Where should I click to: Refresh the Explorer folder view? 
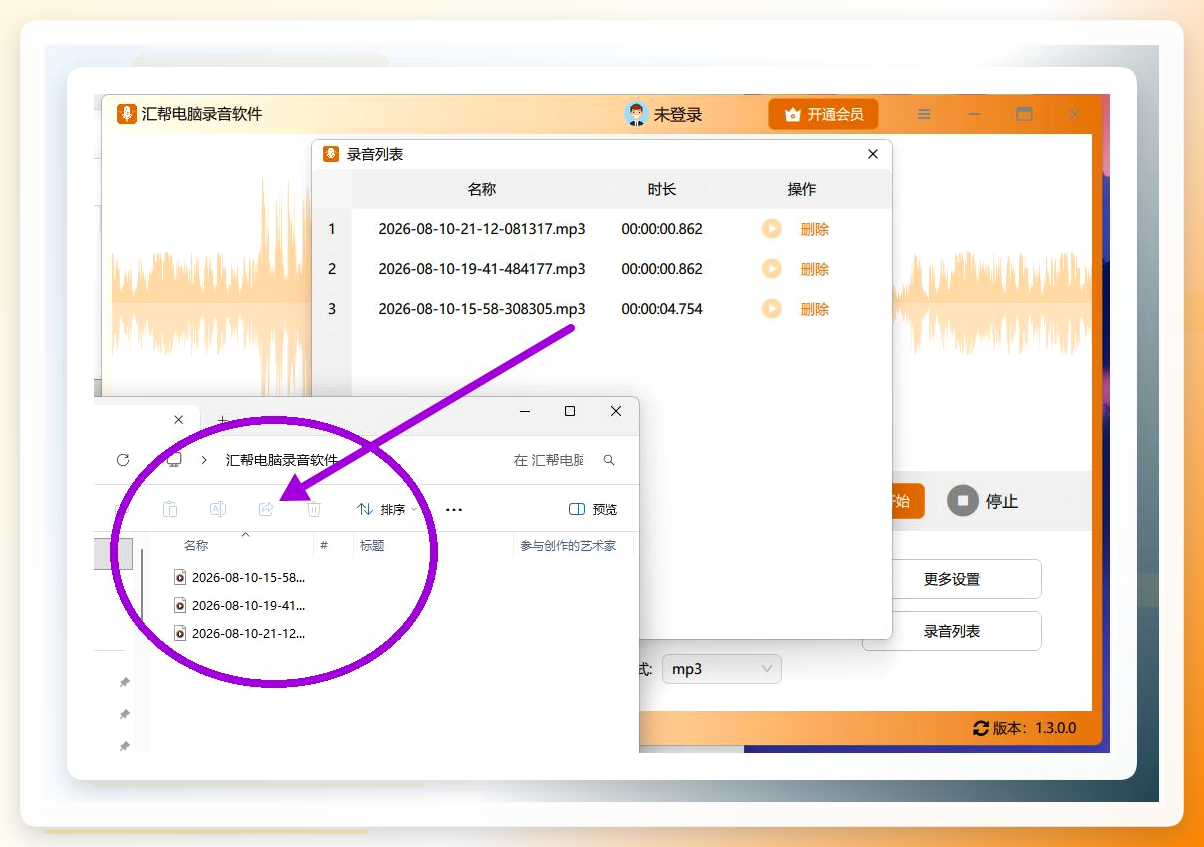[123, 460]
